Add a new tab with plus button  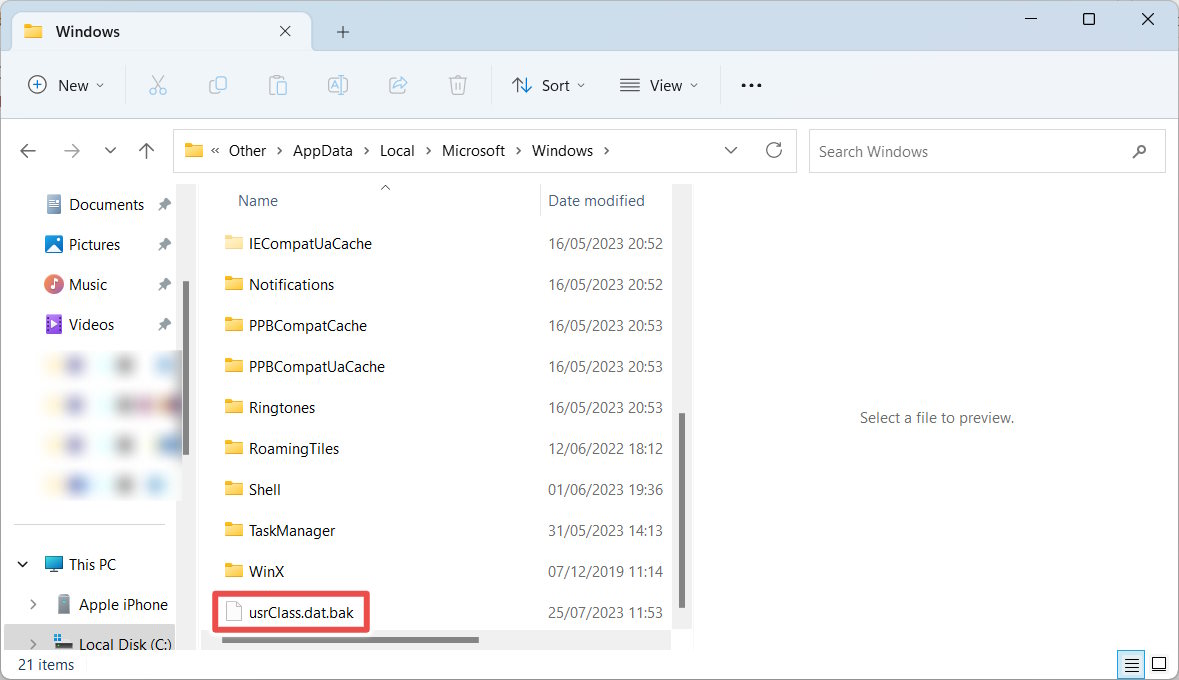tap(343, 32)
